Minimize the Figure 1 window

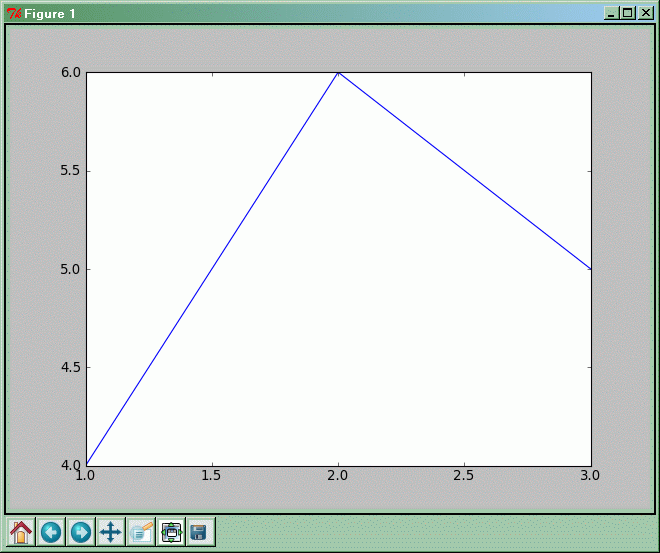point(611,13)
